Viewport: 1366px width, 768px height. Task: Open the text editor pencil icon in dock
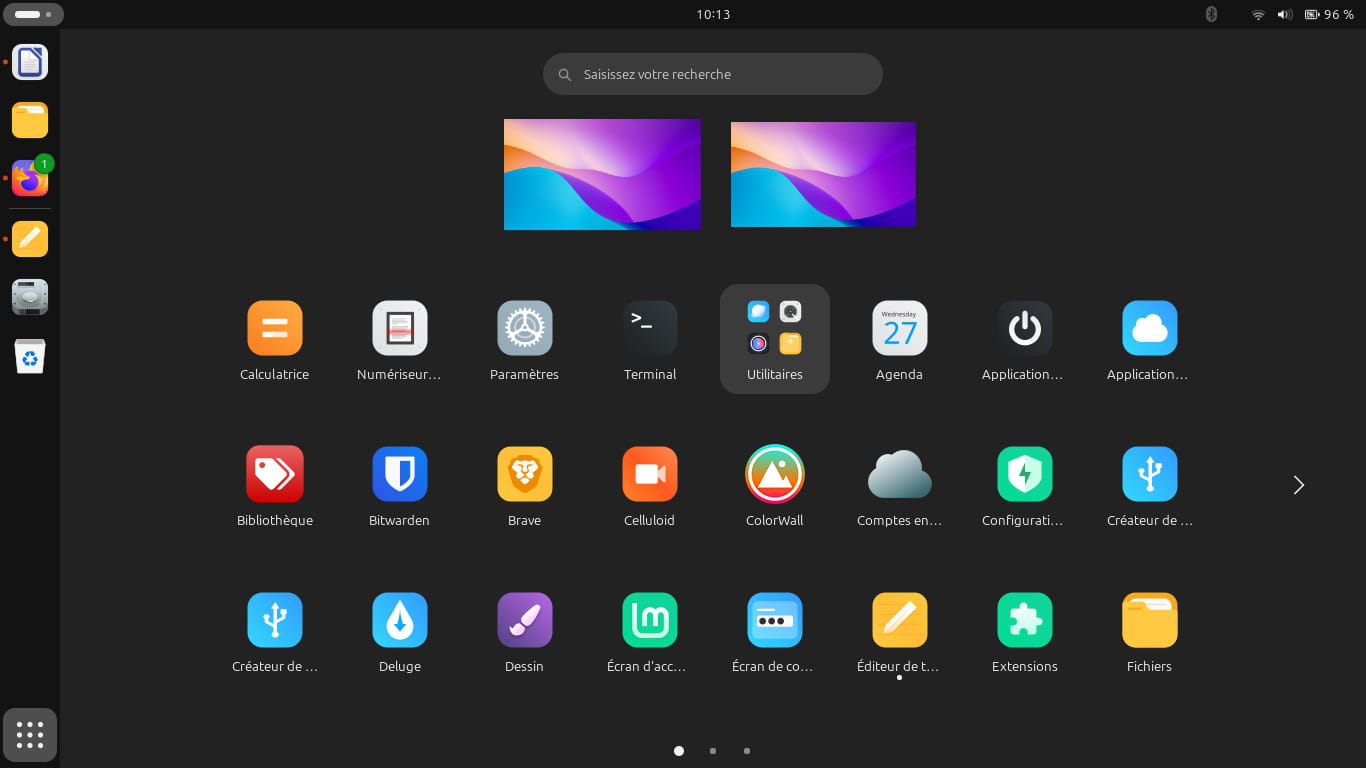pyautogui.click(x=30, y=239)
